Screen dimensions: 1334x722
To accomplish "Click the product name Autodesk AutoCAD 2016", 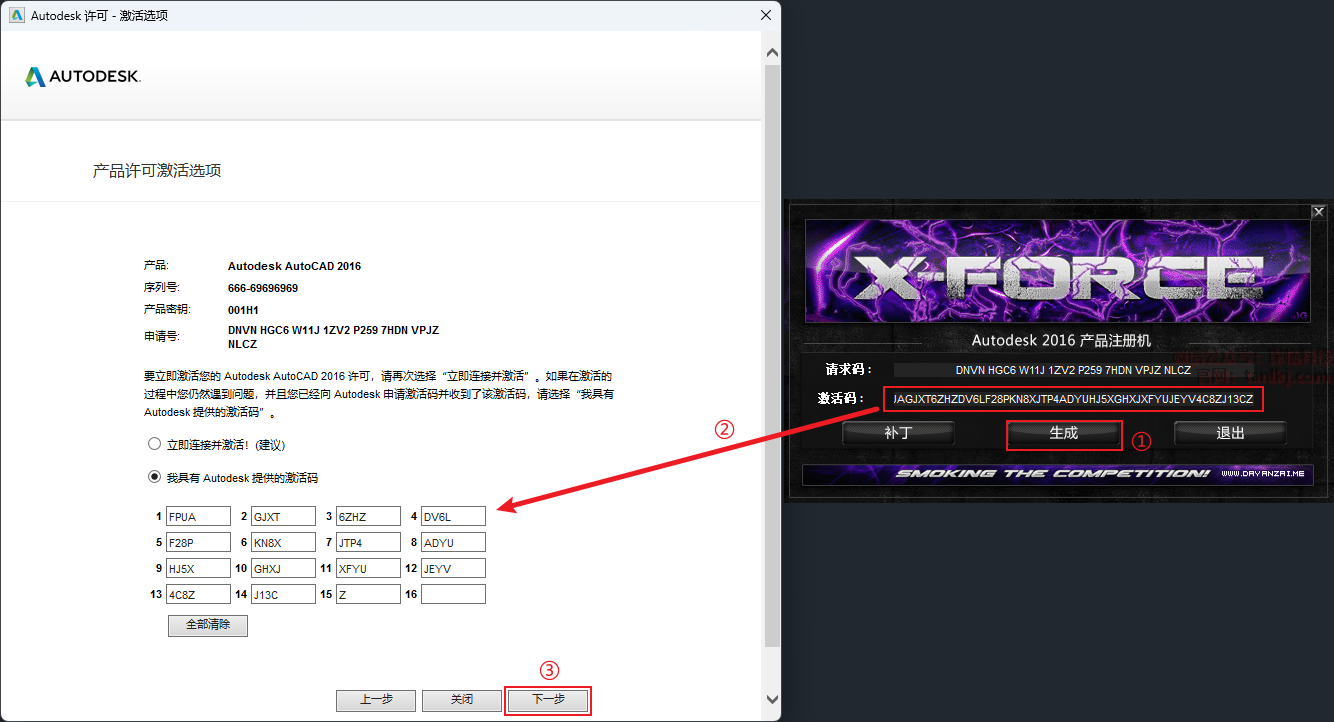I will 295,267.
